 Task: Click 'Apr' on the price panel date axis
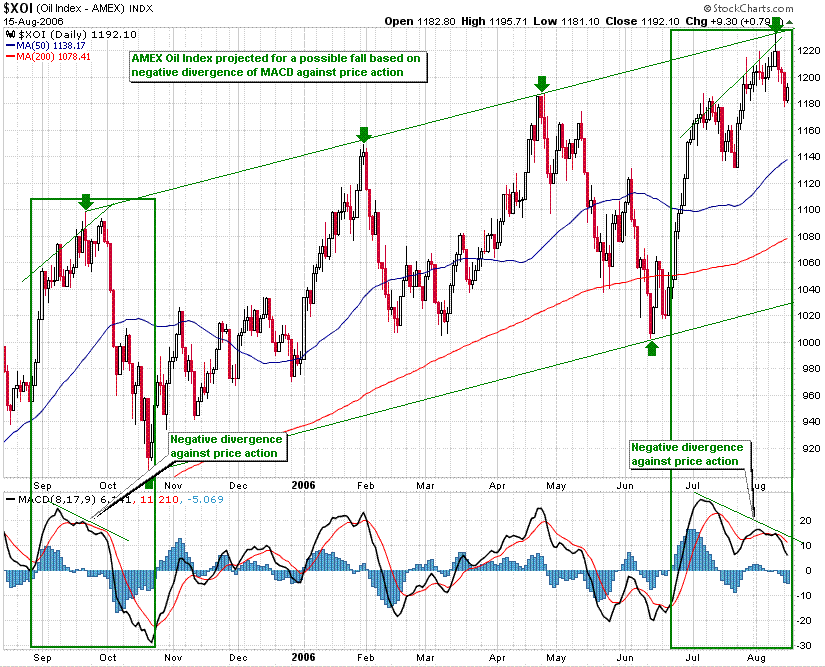pos(497,485)
